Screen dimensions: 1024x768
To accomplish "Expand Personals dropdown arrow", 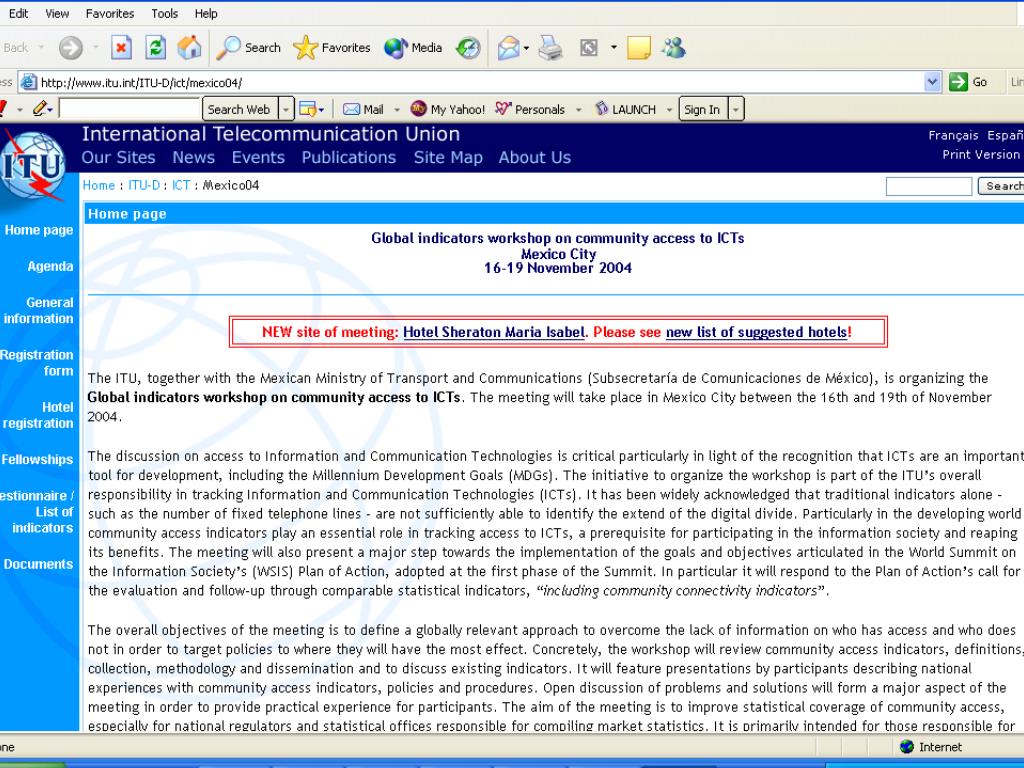I will pos(578,110).
